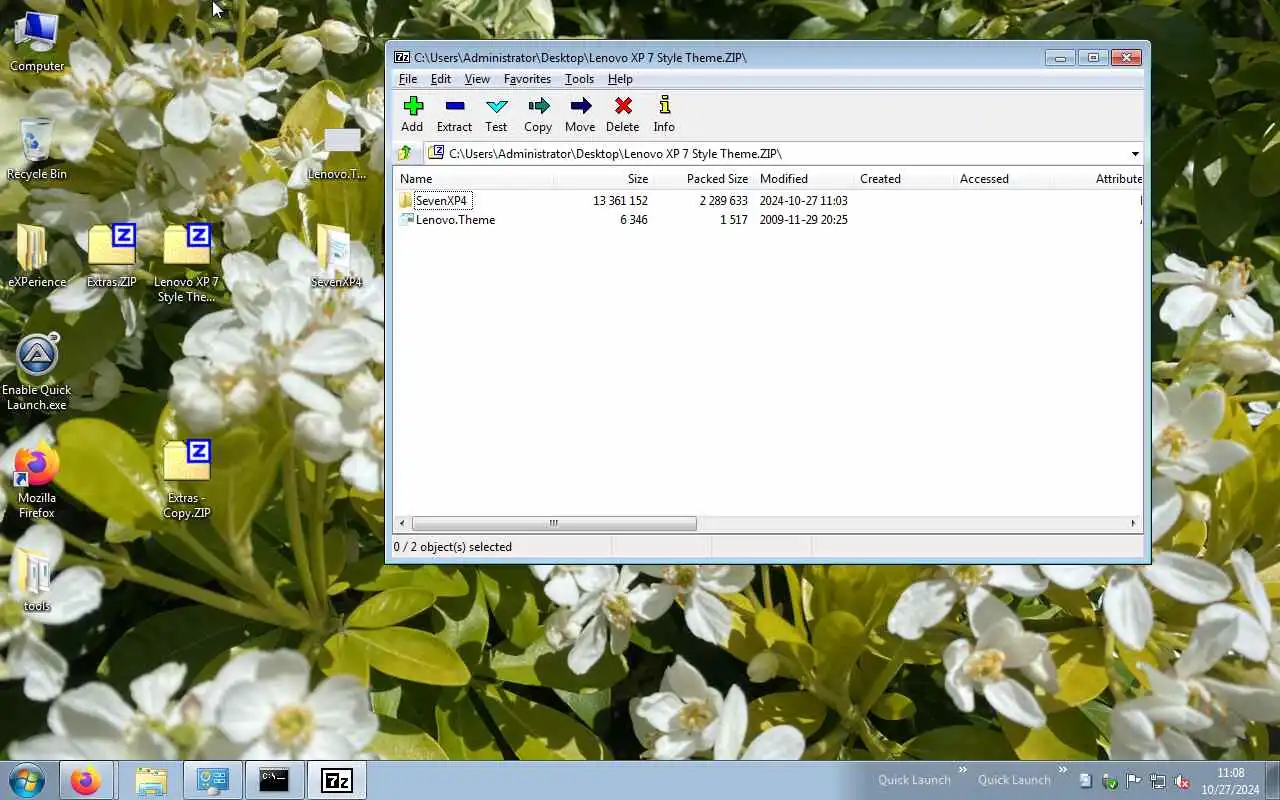
Task: Select Lenovo XP 7 Style Theme desktop archive
Action: [186, 262]
